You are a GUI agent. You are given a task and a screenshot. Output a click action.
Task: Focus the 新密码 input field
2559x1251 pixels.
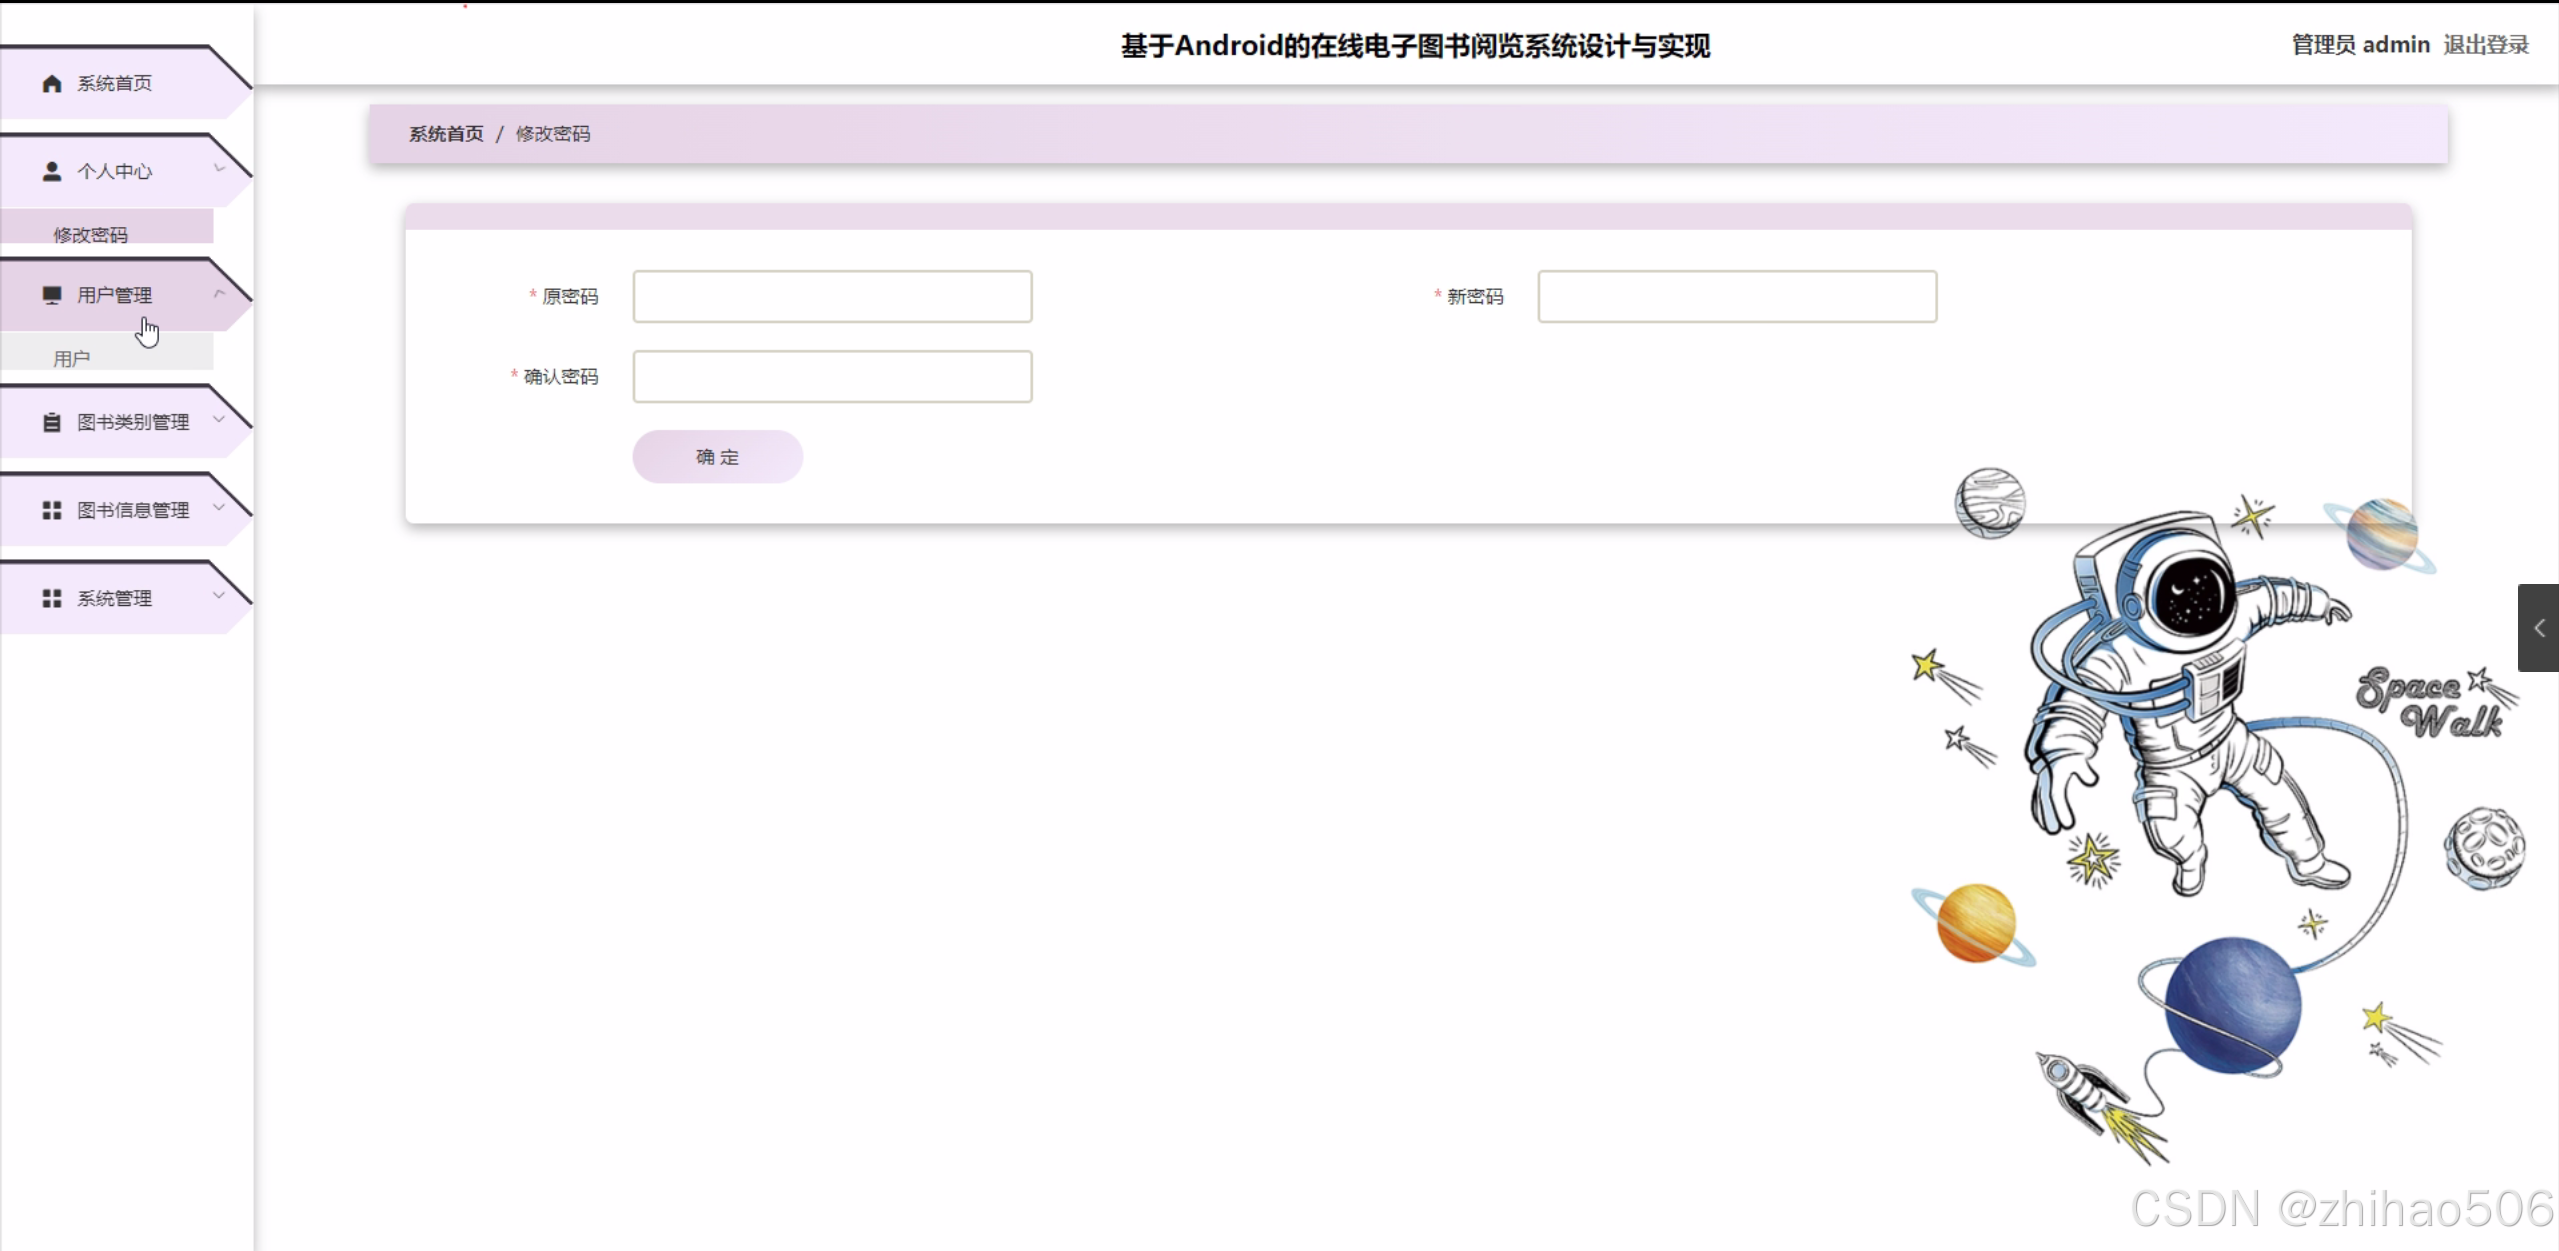1737,296
